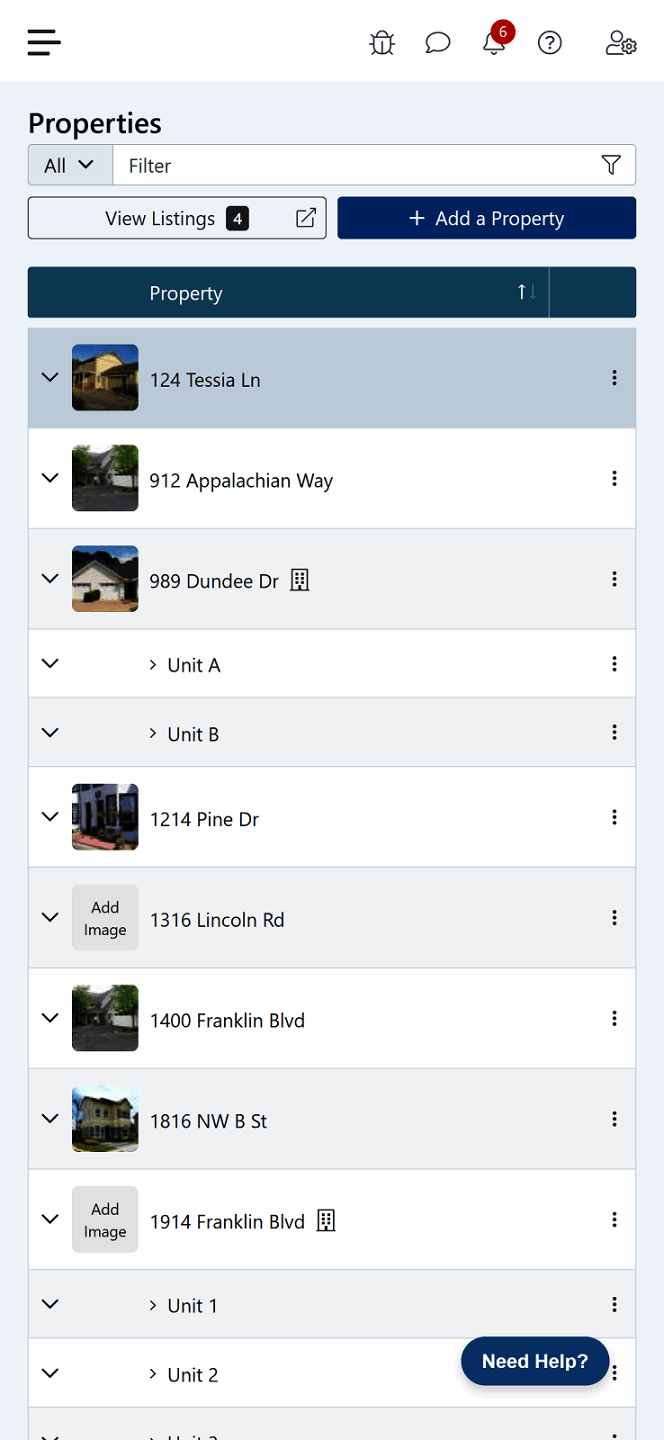Viewport: 664px width, 1440px height.
Task: Open kebab menu for 124 Tessia Ln
Action: [x=614, y=378]
